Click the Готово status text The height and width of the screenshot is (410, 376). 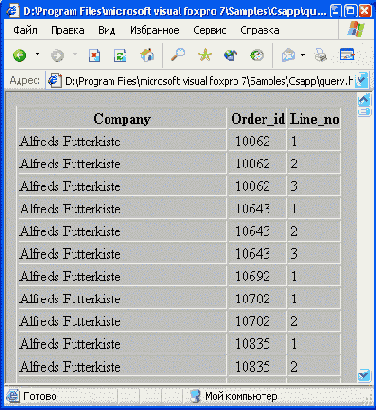(x=40, y=396)
